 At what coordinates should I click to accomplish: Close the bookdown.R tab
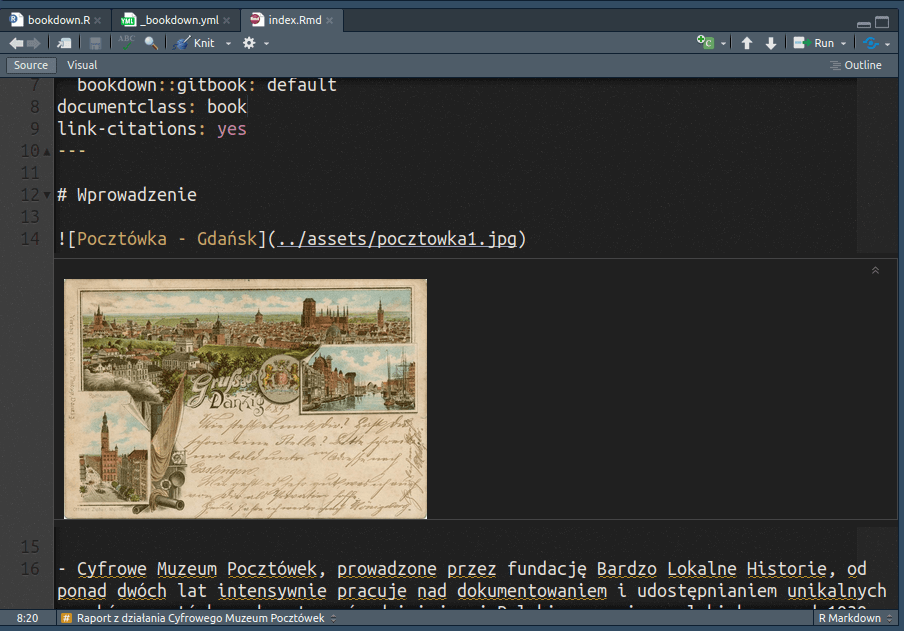click(98, 21)
